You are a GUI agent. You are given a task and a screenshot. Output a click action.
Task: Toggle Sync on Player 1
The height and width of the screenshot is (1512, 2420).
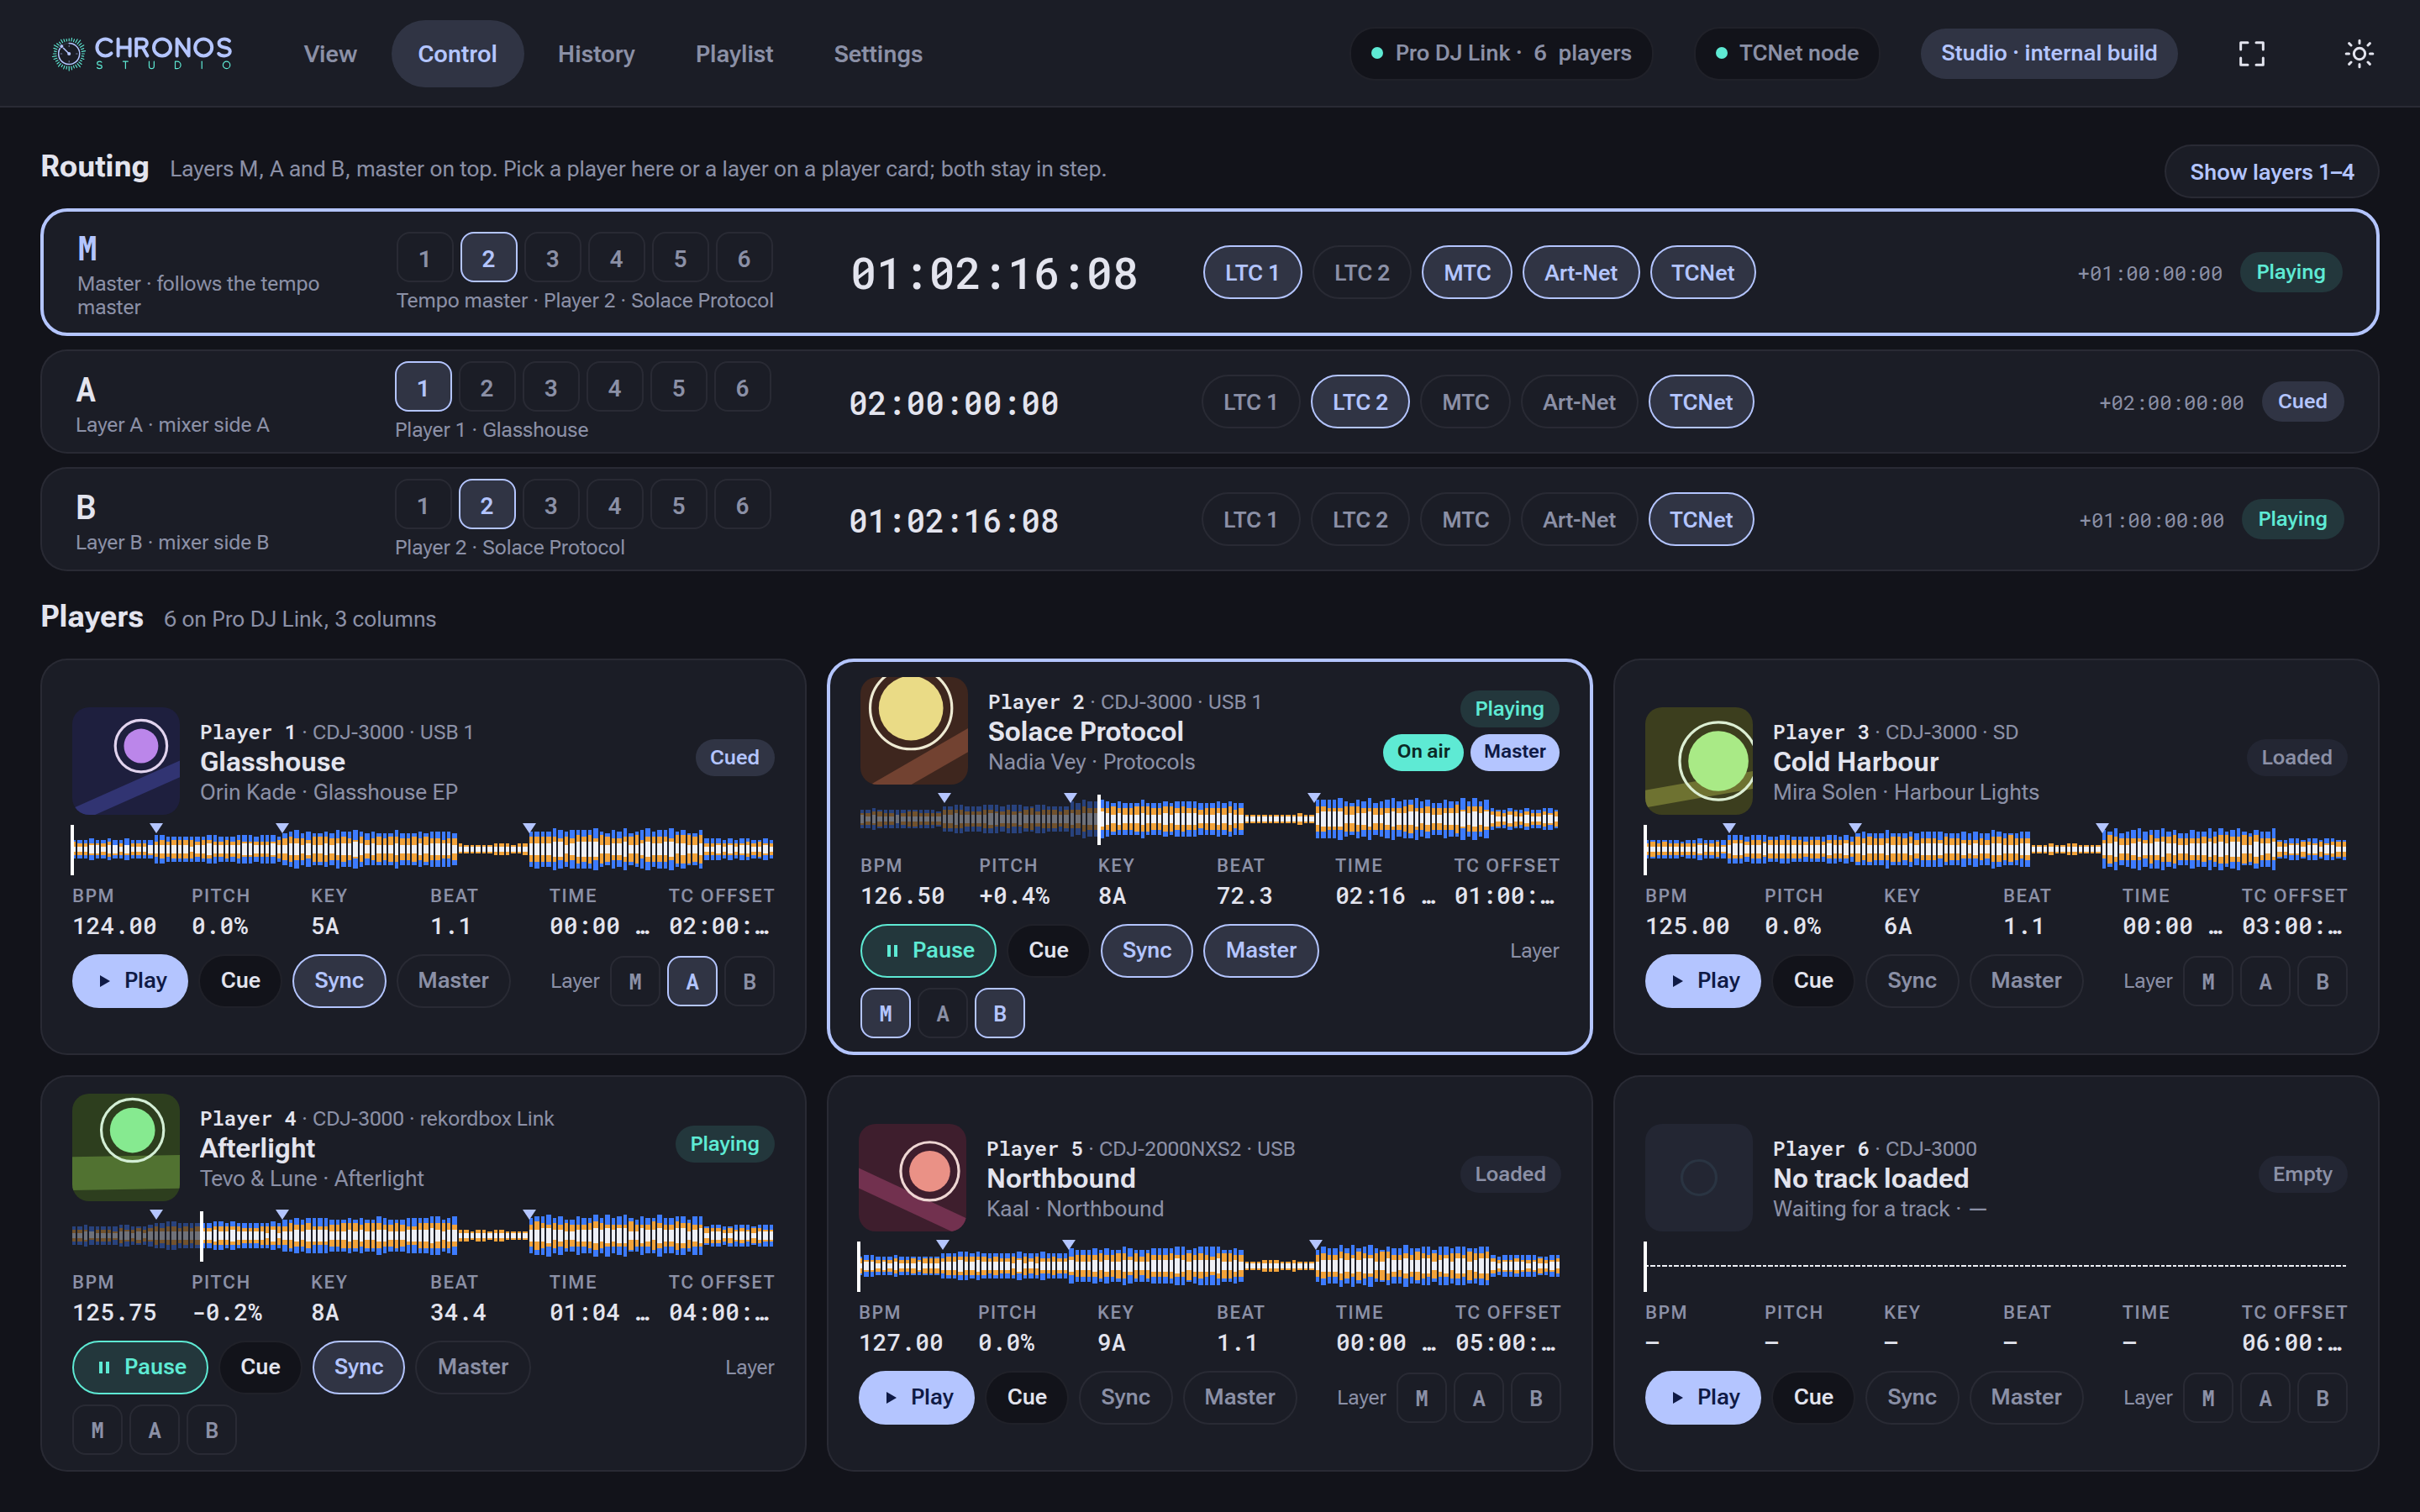click(x=339, y=981)
